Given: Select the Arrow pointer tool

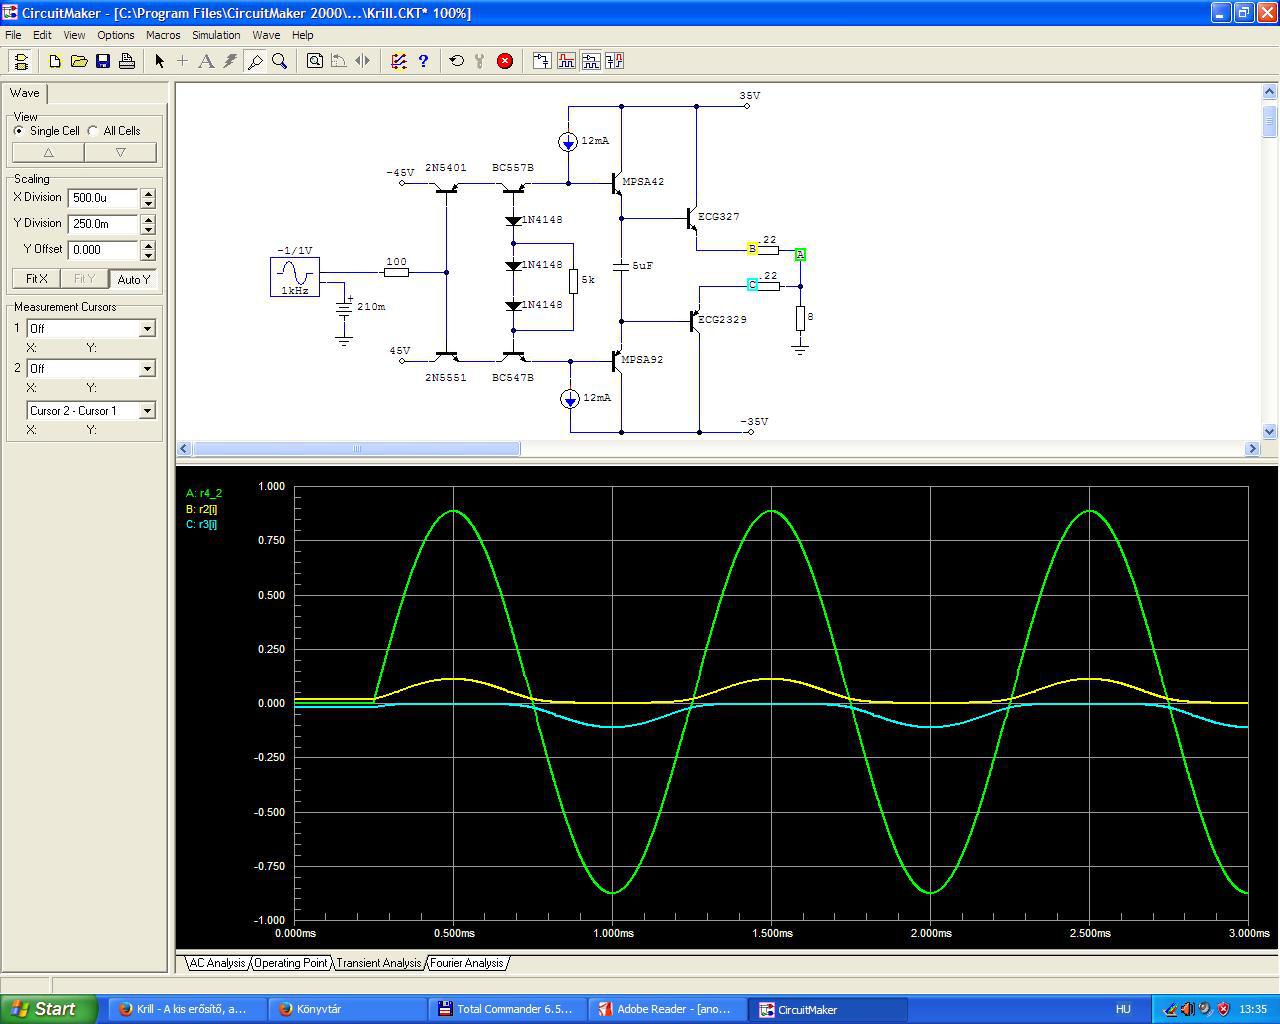Looking at the screenshot, I should 159,61.
